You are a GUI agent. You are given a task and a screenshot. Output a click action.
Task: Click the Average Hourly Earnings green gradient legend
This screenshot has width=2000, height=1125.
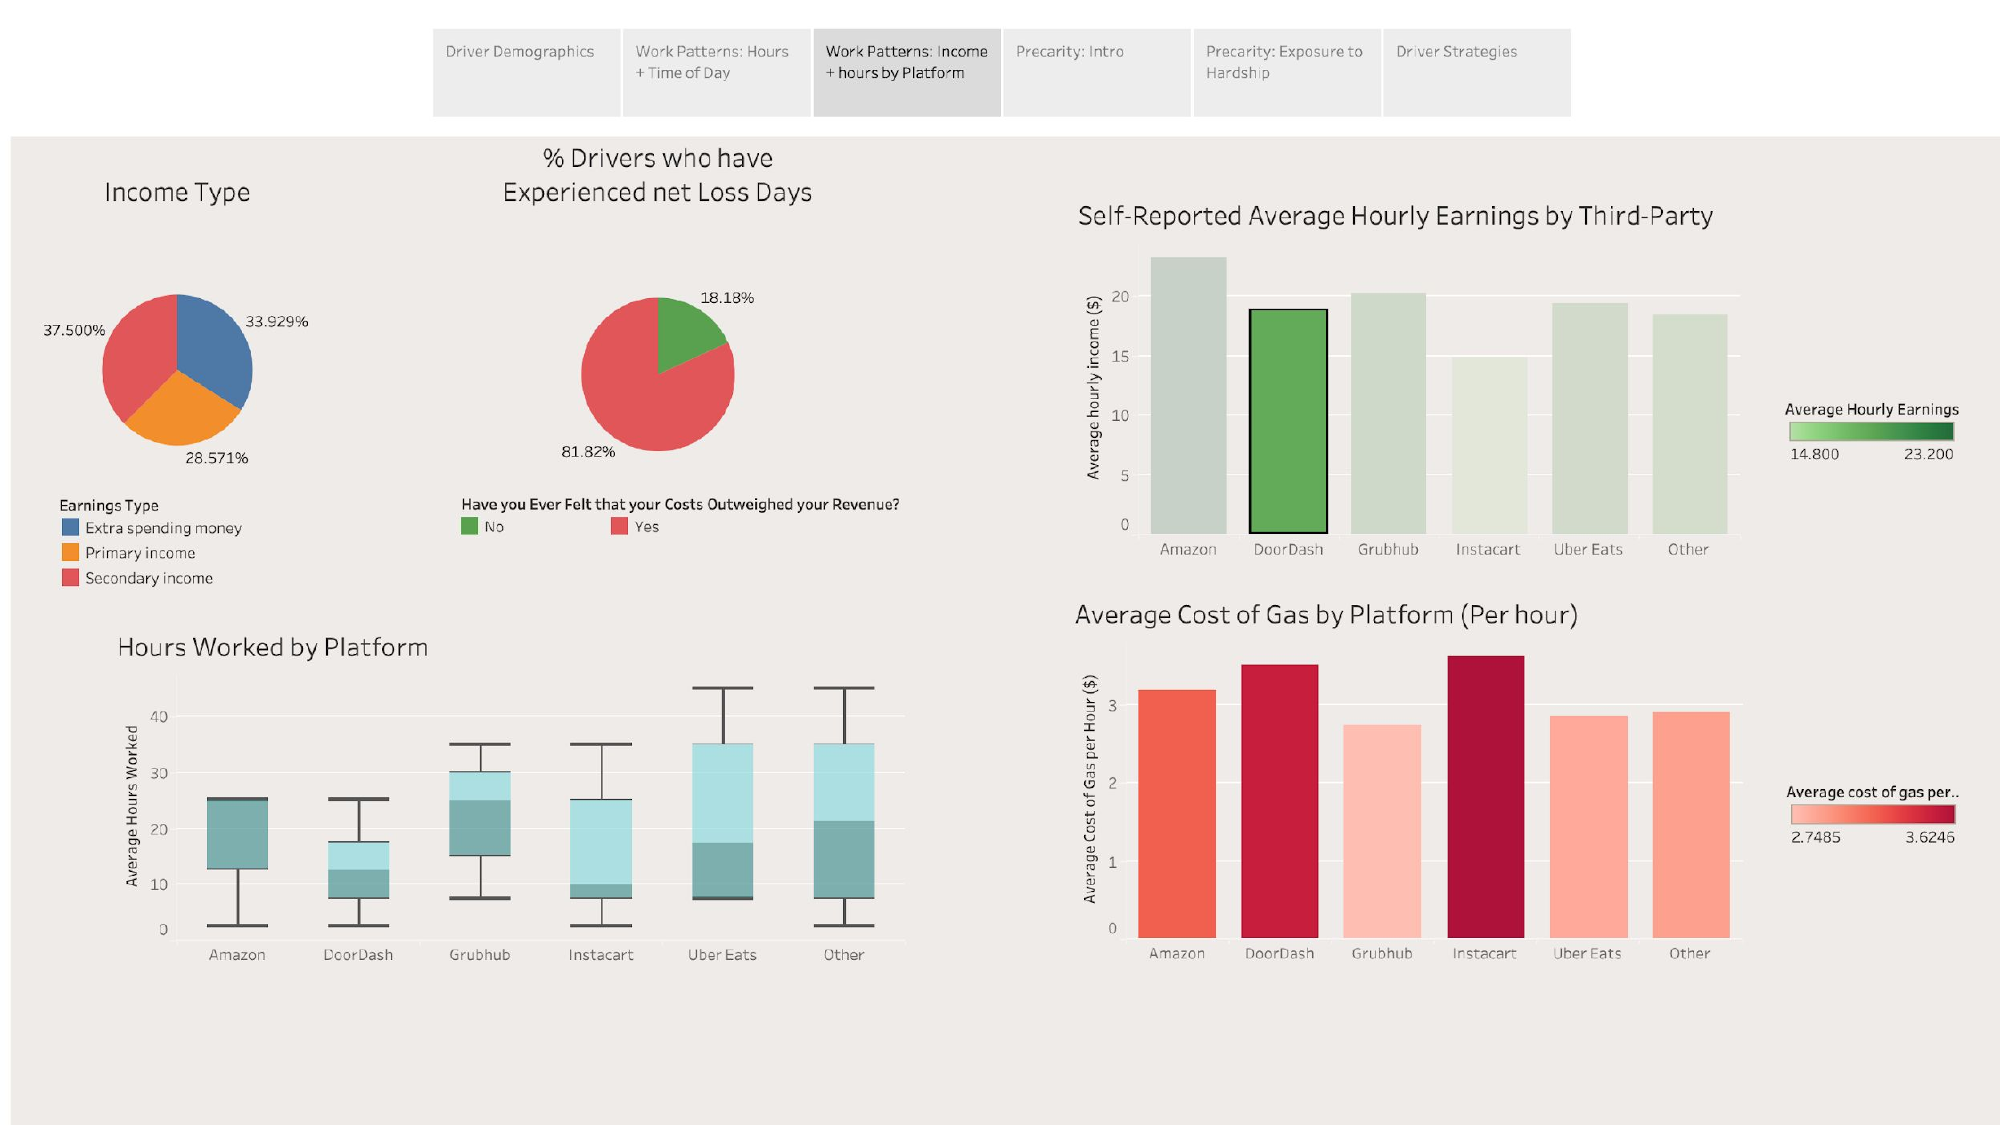tap(1871, 431)
